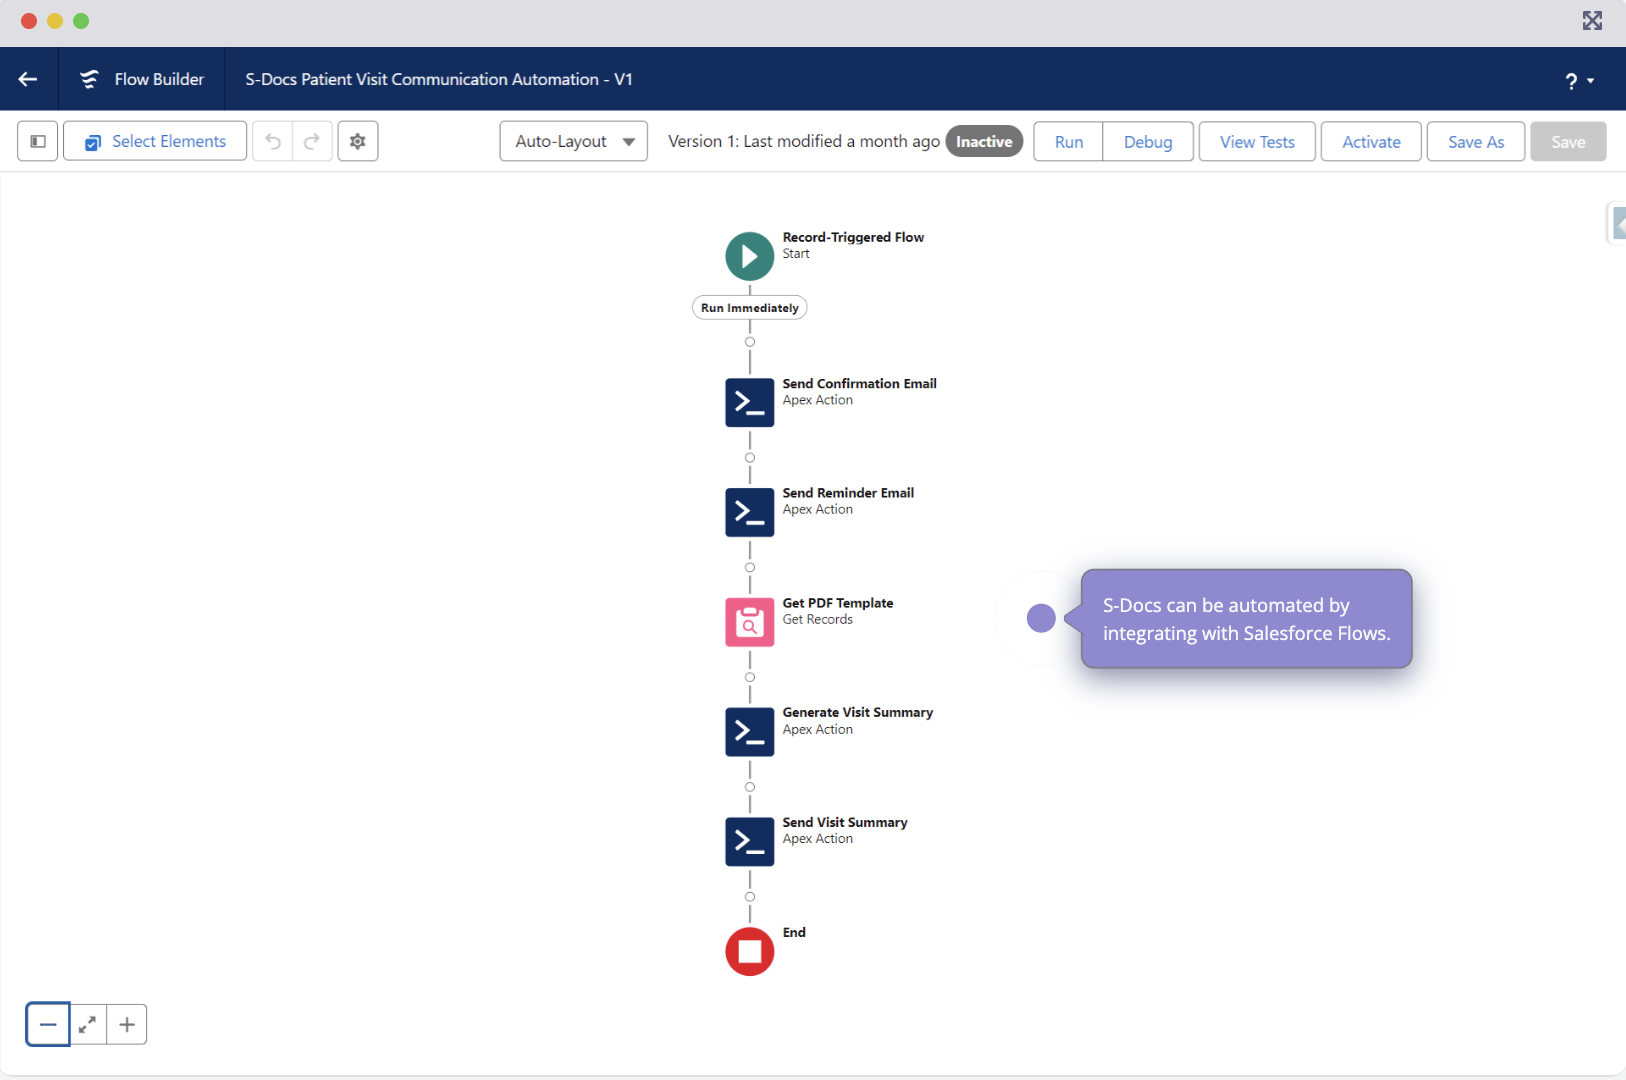Expand the collapsed right side panel

[1617, 223]
